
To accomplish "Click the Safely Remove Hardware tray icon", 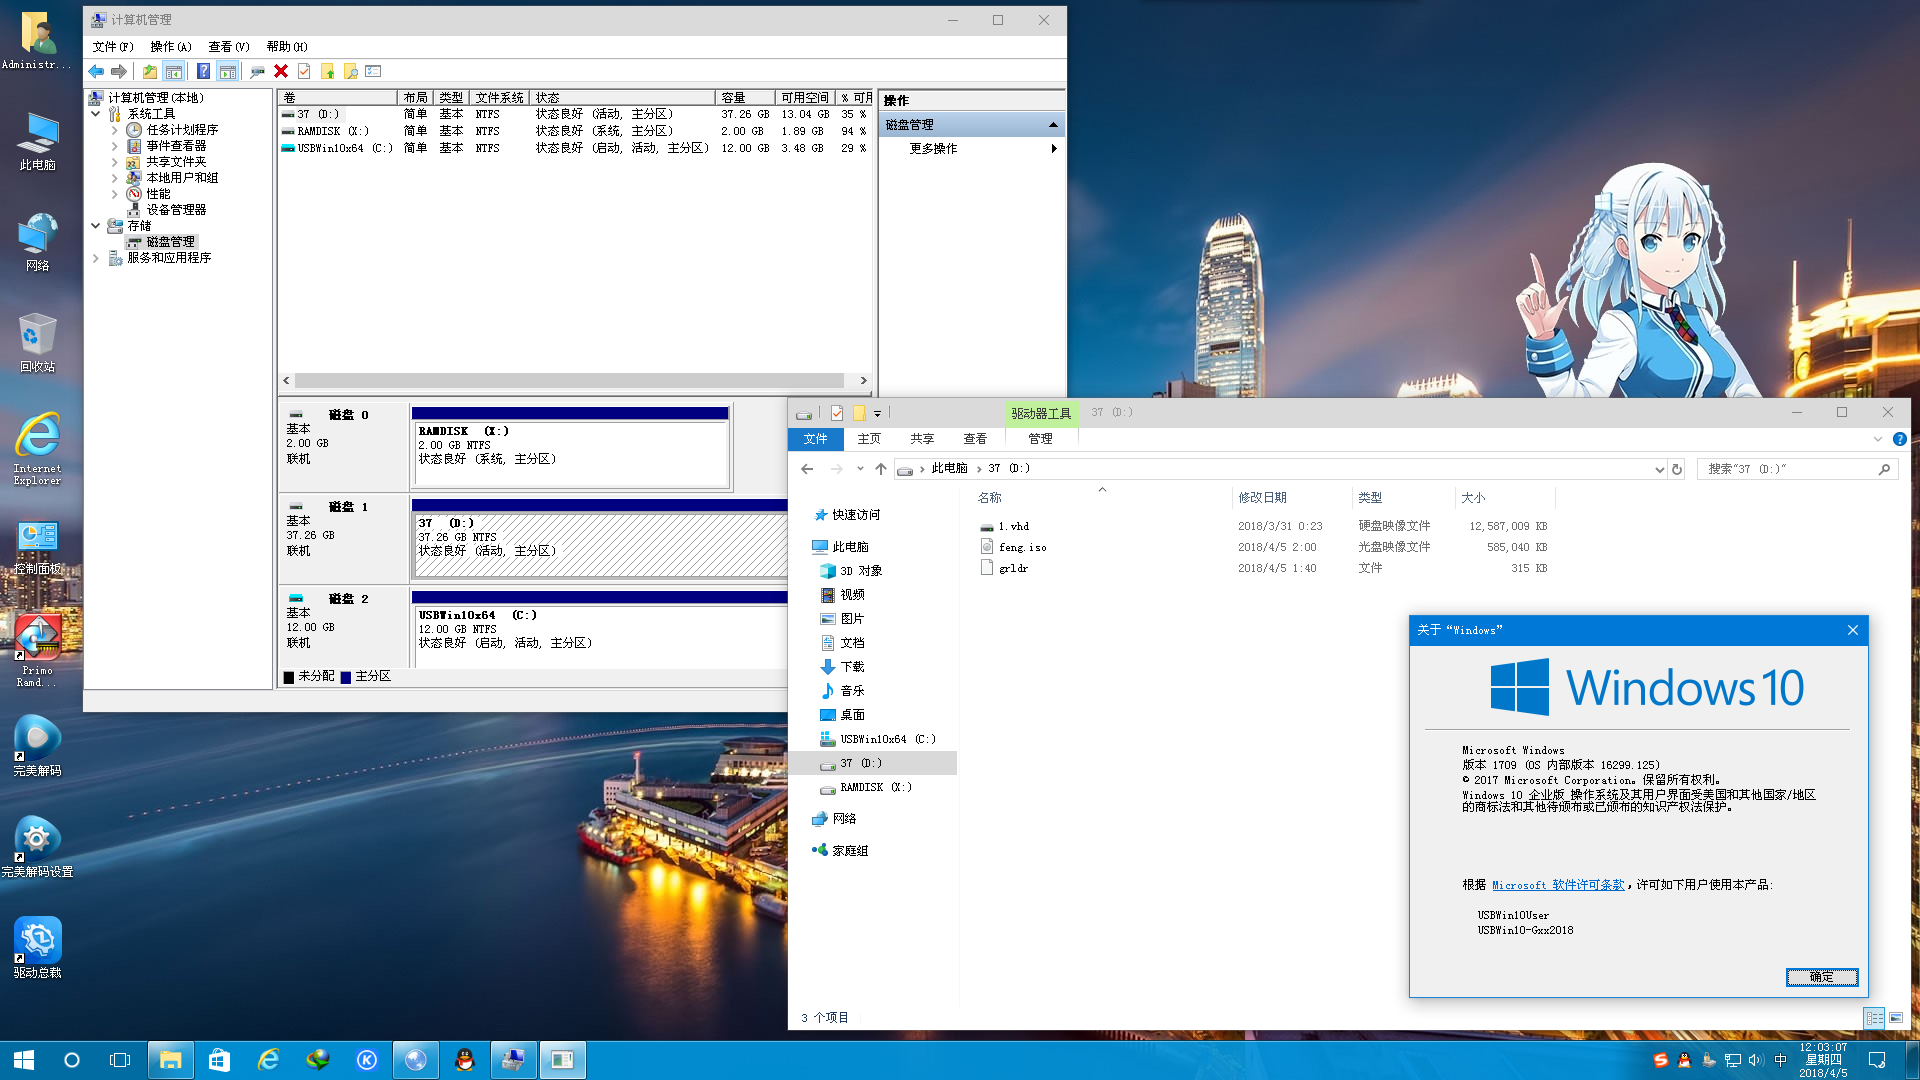I will tap(1709, 1060).
